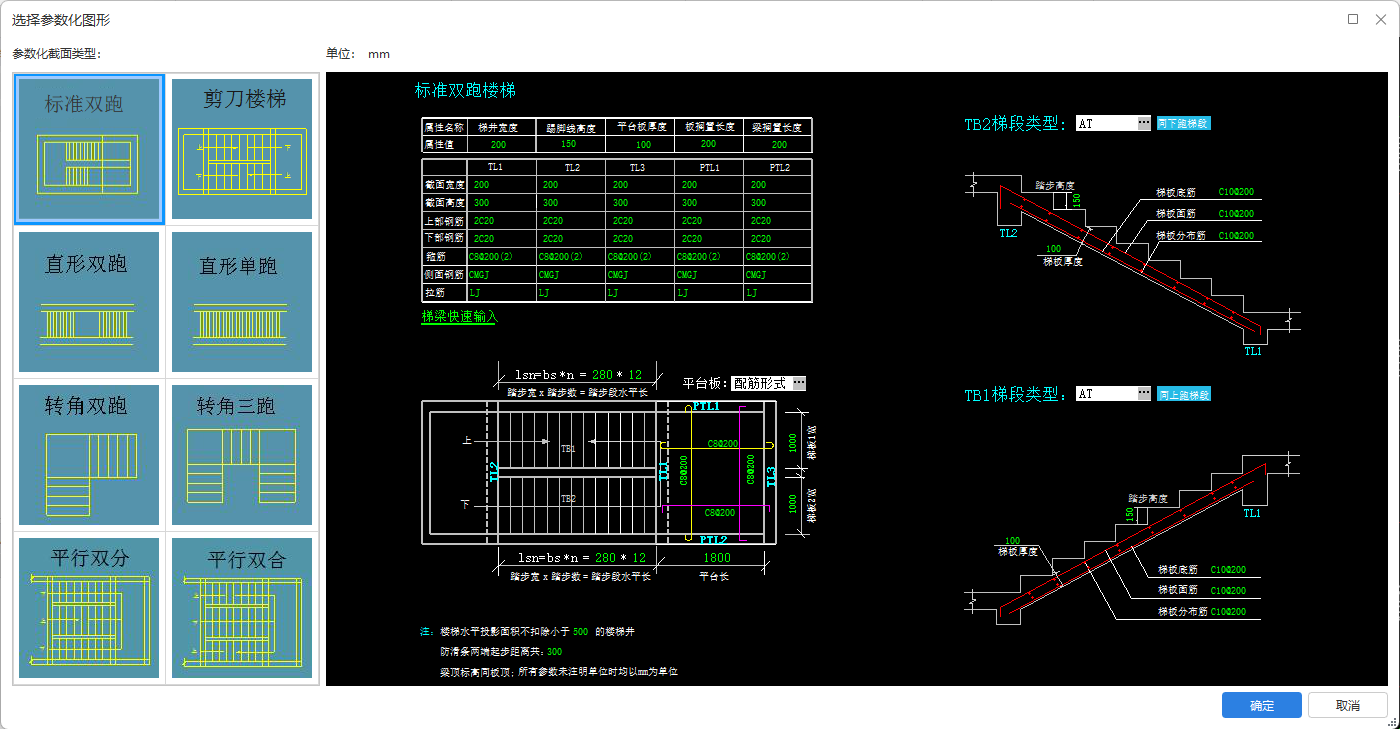Select the 转角三跑 stair icon

pos(242,455)
